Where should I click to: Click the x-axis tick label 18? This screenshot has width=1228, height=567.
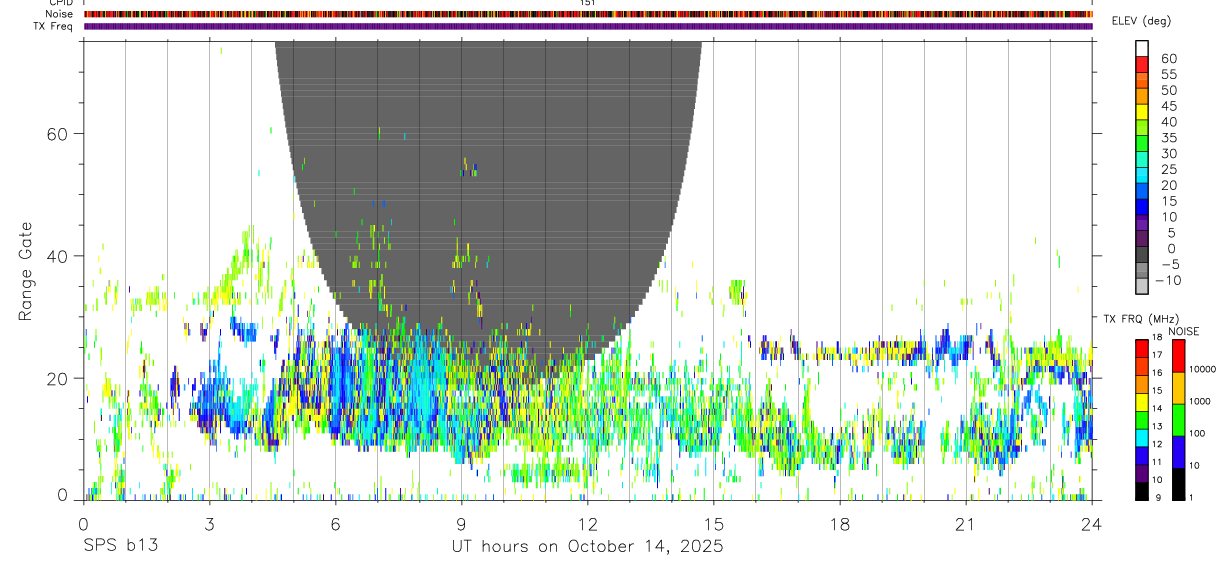pyautogui.click(x=840, y=523)
